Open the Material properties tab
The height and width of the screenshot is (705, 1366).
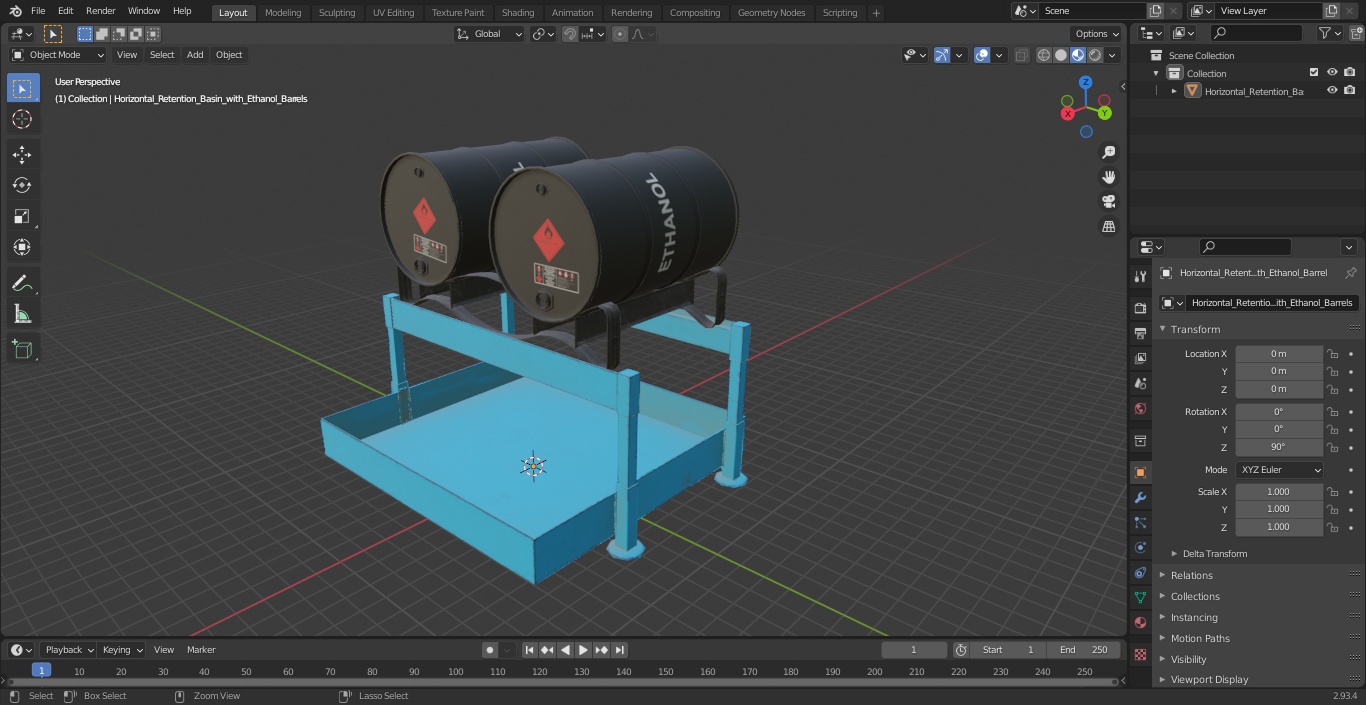pyautogui.click(x=1140, y=622)
